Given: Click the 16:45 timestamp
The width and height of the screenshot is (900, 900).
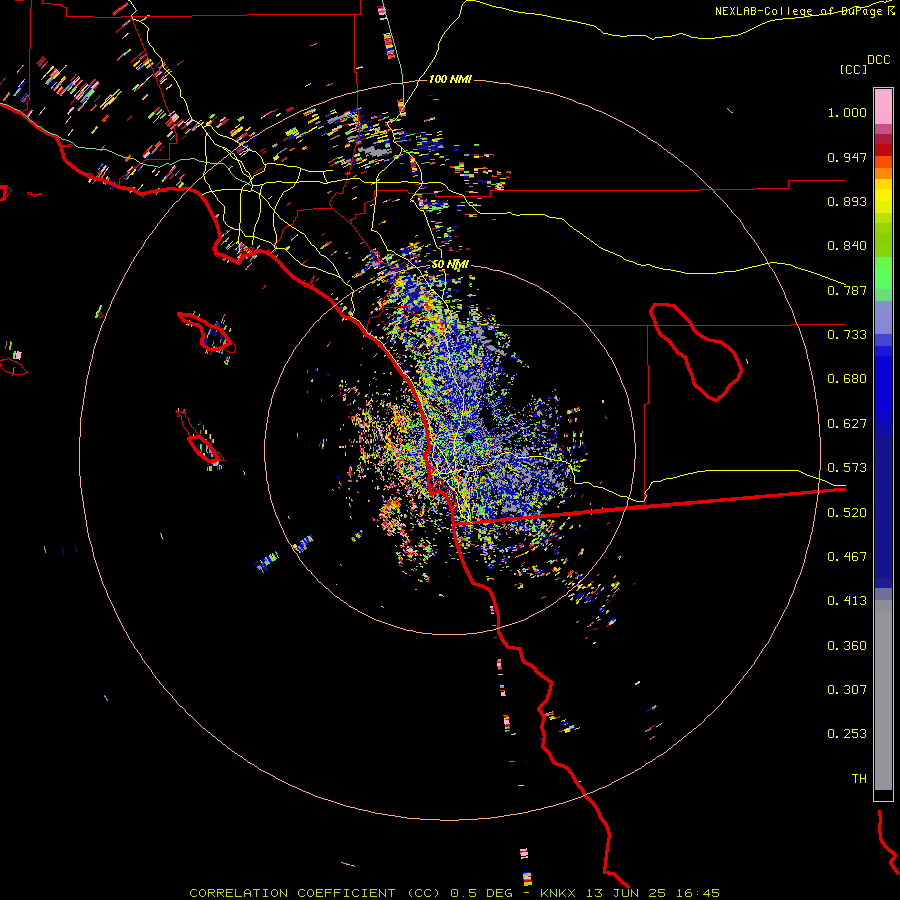Looking at the screenshot, I should click(698, 893).
